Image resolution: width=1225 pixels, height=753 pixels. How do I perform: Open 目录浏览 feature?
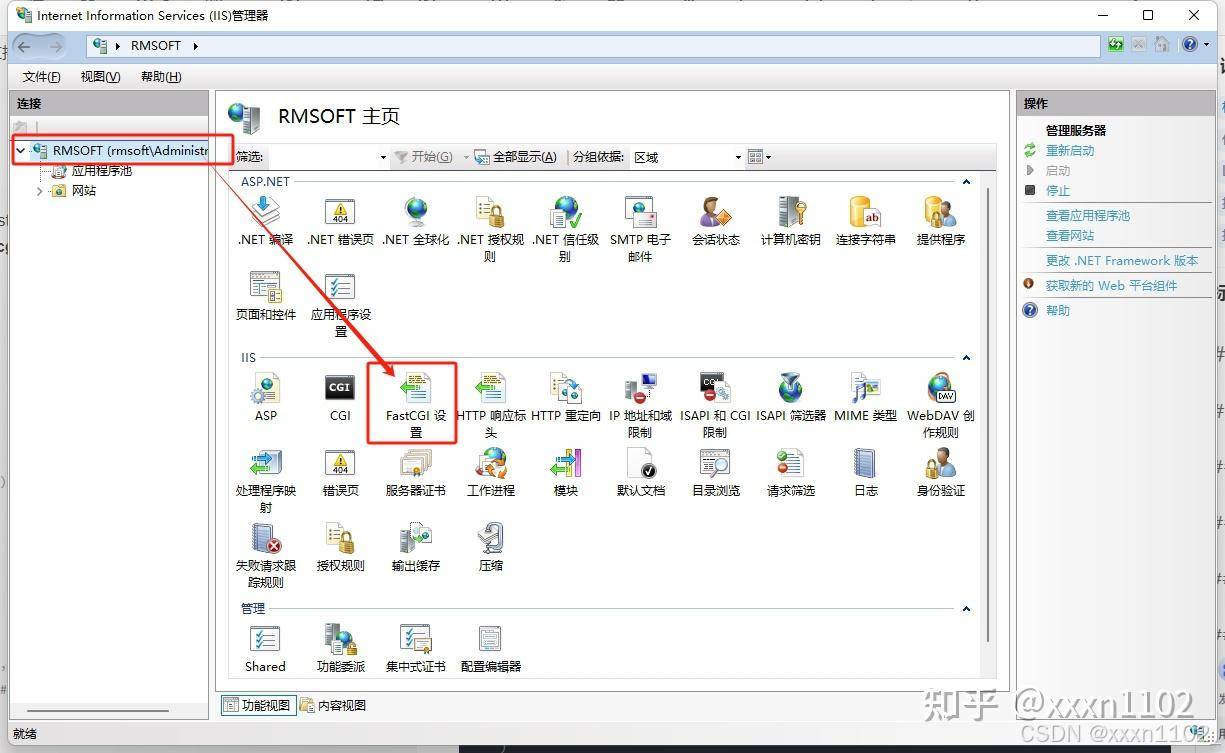coord(716,473)
